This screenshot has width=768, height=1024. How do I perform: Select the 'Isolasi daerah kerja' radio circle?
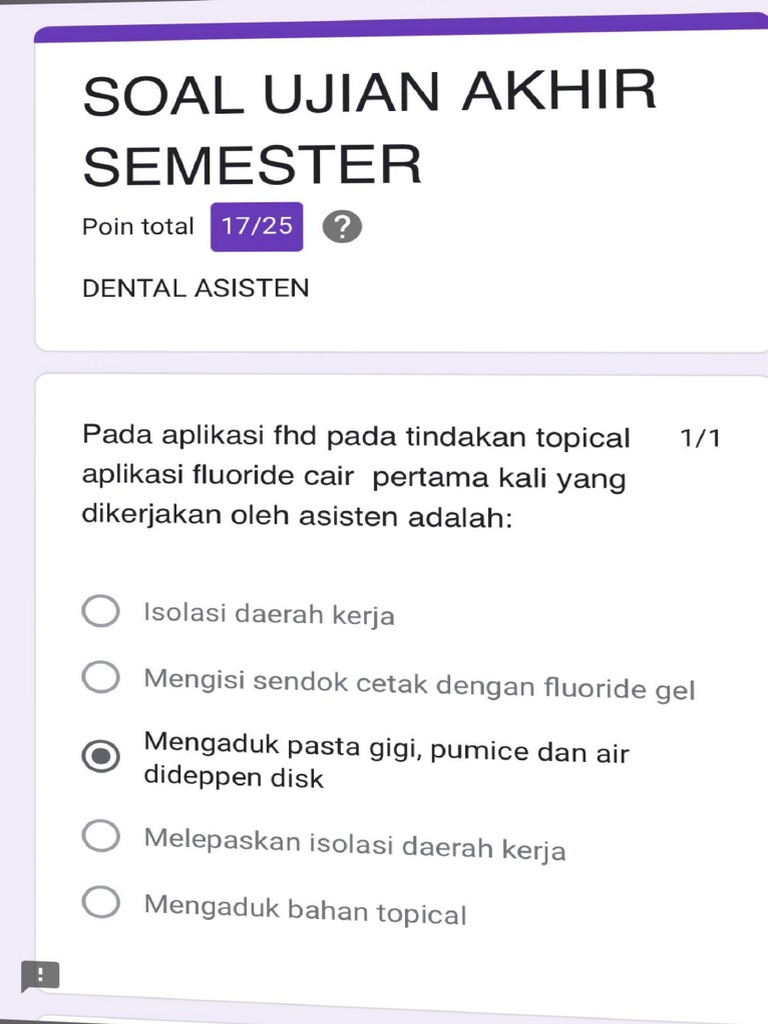coord(101,611)
